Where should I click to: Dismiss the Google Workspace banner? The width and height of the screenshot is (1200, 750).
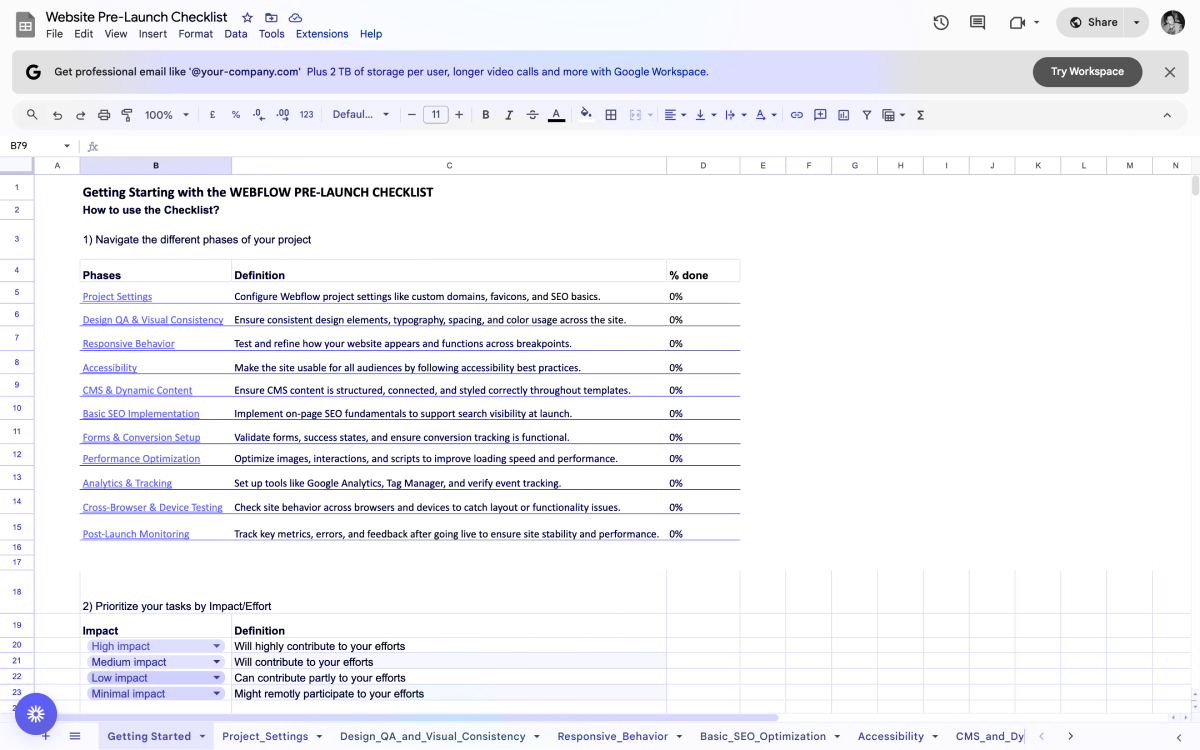1170,72
